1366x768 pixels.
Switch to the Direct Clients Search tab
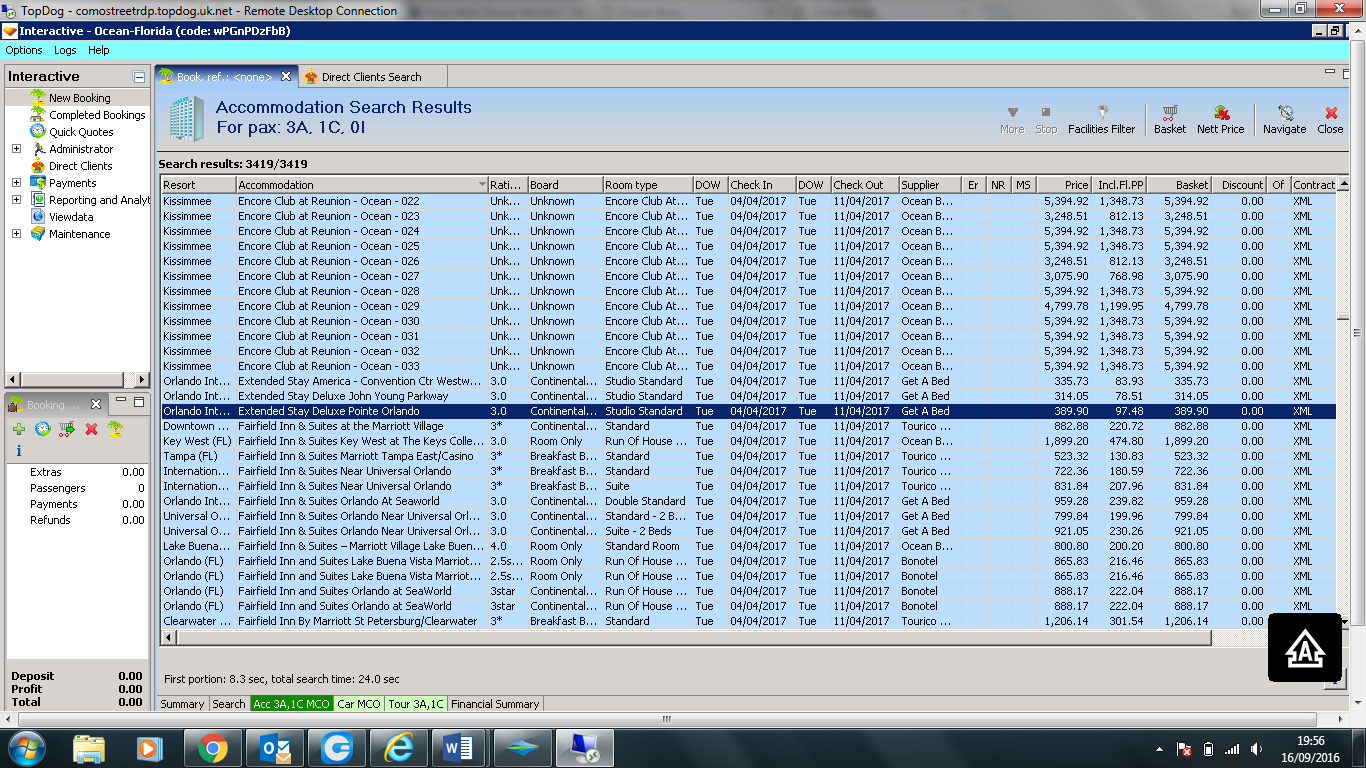[371, 77]
